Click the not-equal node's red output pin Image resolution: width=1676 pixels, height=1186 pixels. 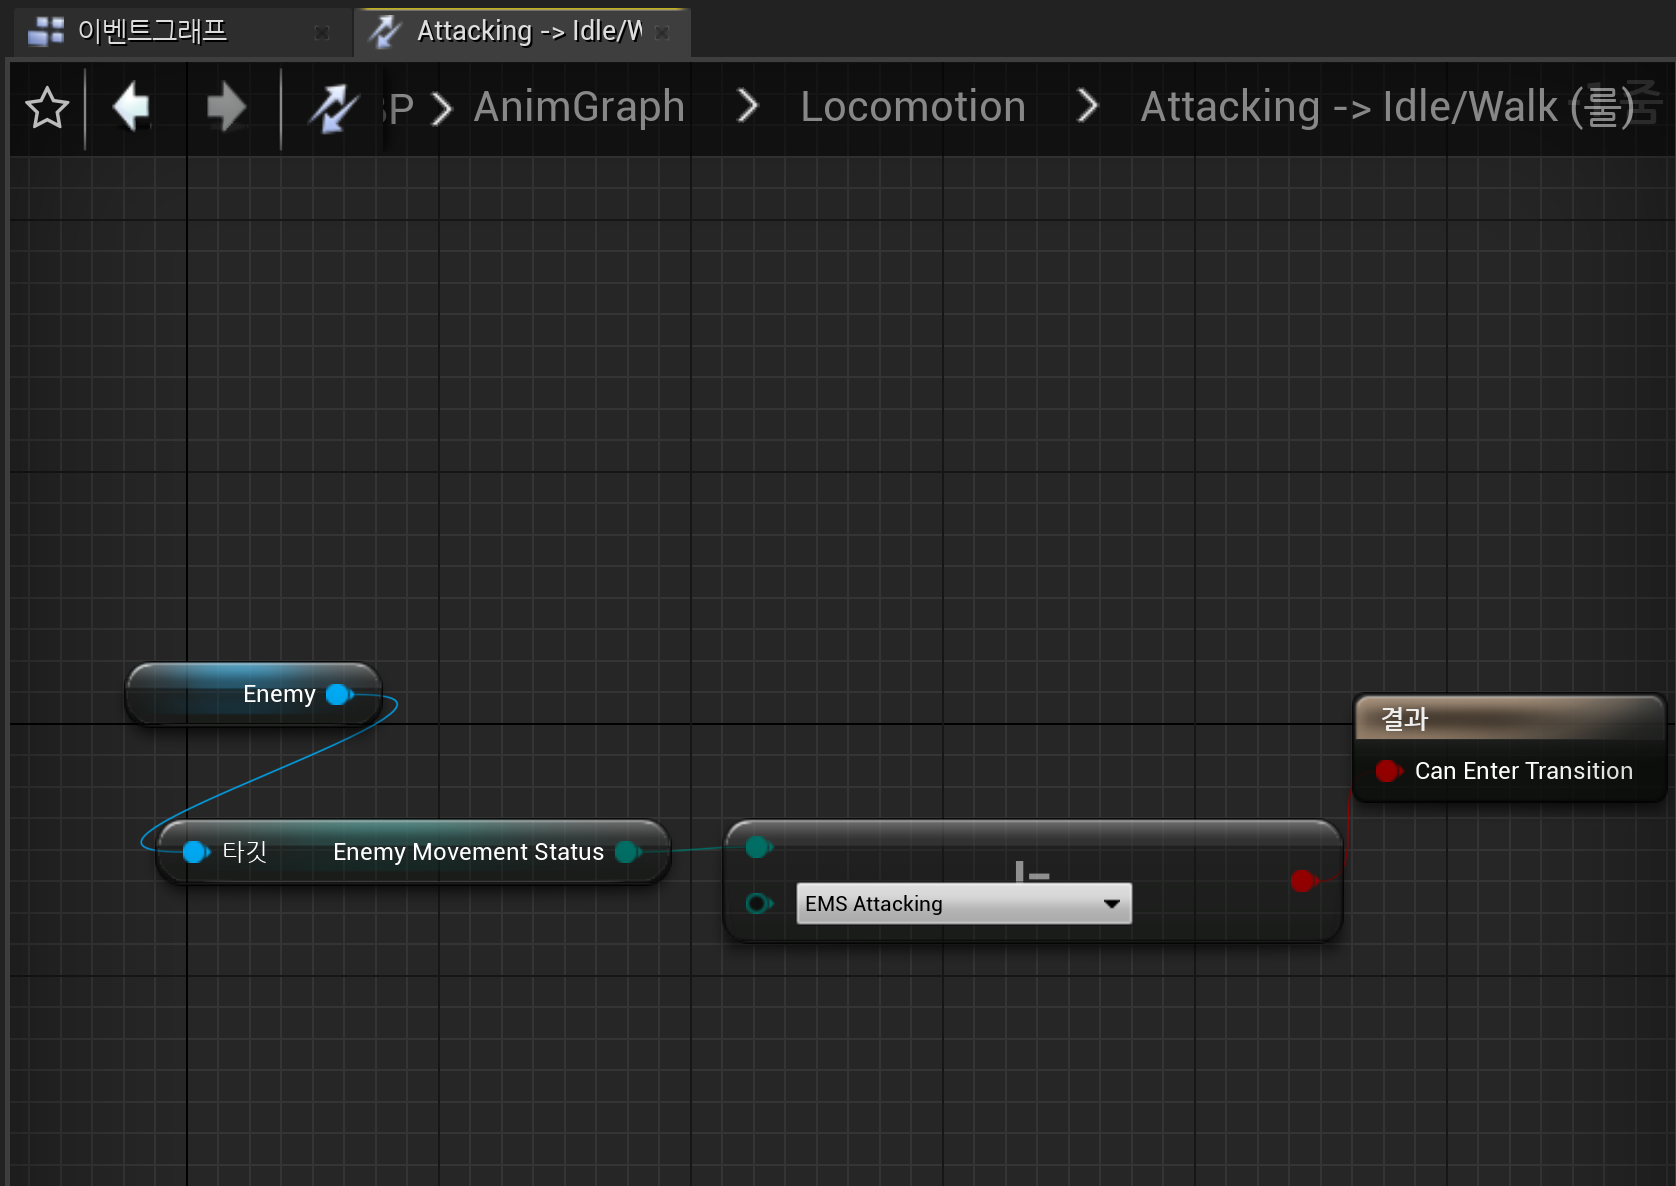[x=1302, y=880]
